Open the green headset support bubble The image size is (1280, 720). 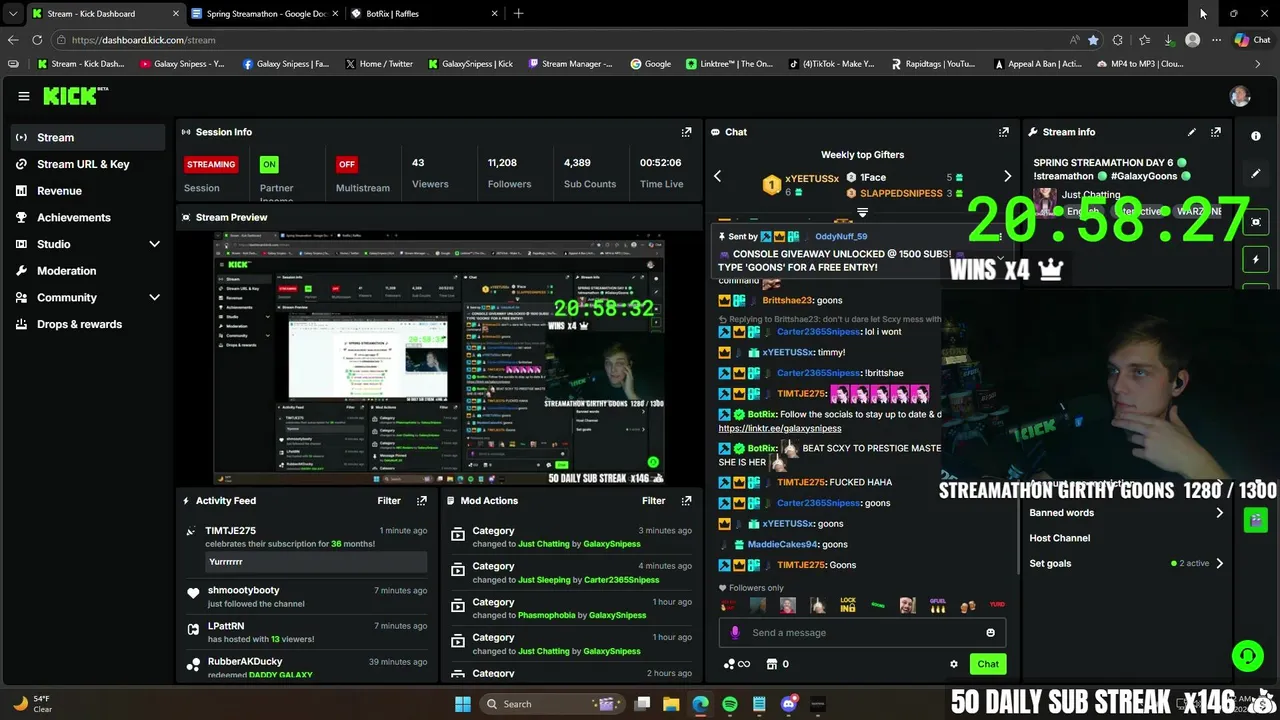point(1247,656)
